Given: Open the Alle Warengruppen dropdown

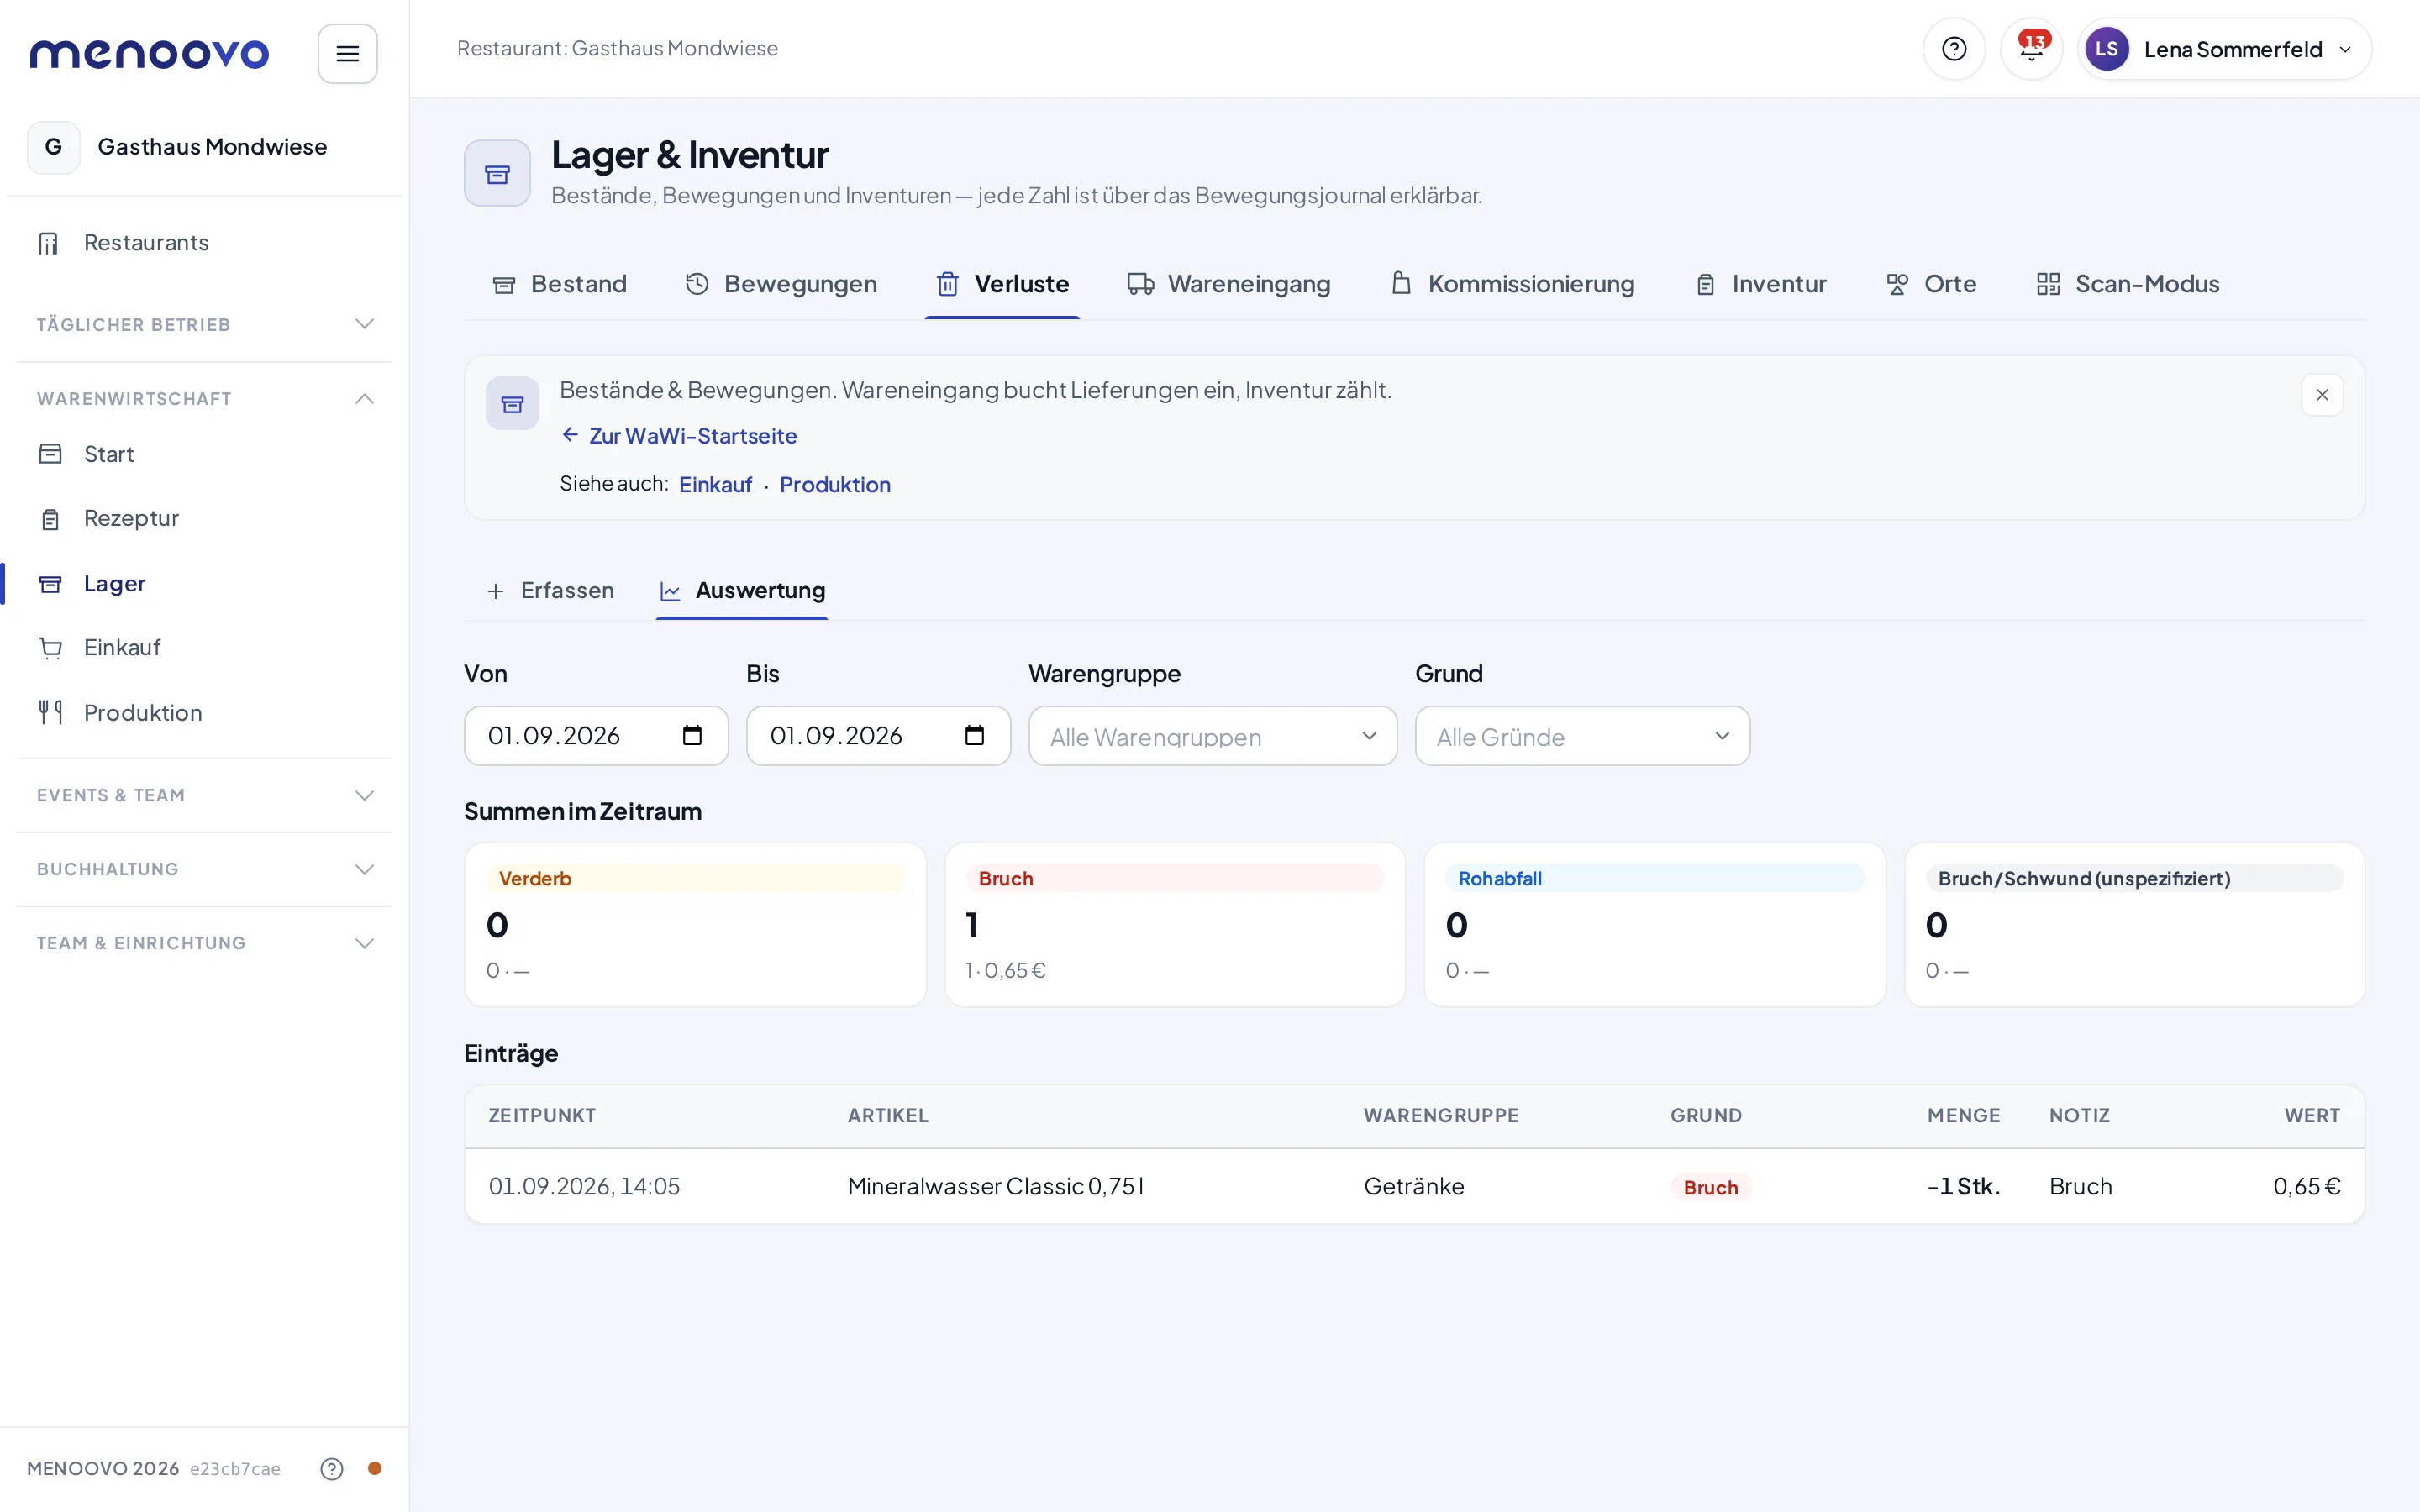Looking at the screenshot, I should [x=1212, y=736].
